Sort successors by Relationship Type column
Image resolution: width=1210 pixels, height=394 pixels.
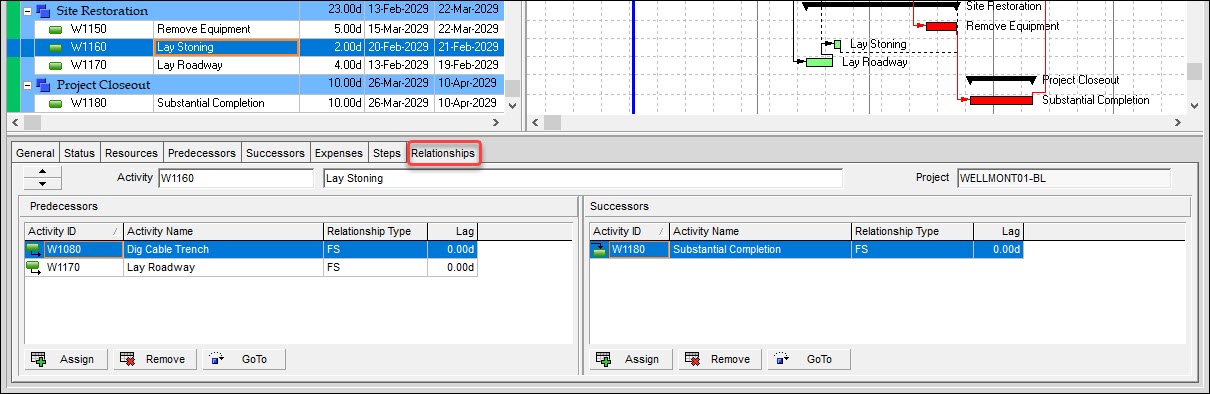point(912,231)
